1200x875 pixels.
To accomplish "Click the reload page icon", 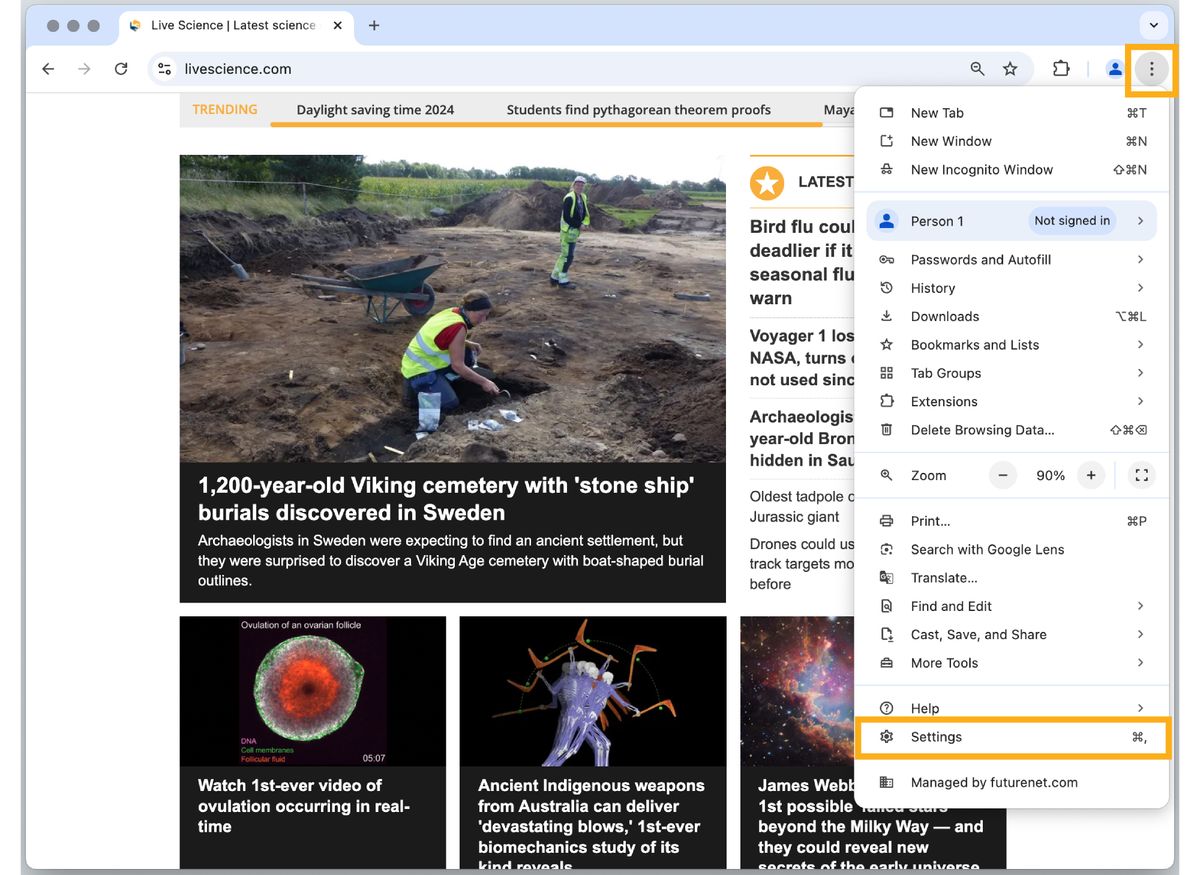I will [121, 69].
